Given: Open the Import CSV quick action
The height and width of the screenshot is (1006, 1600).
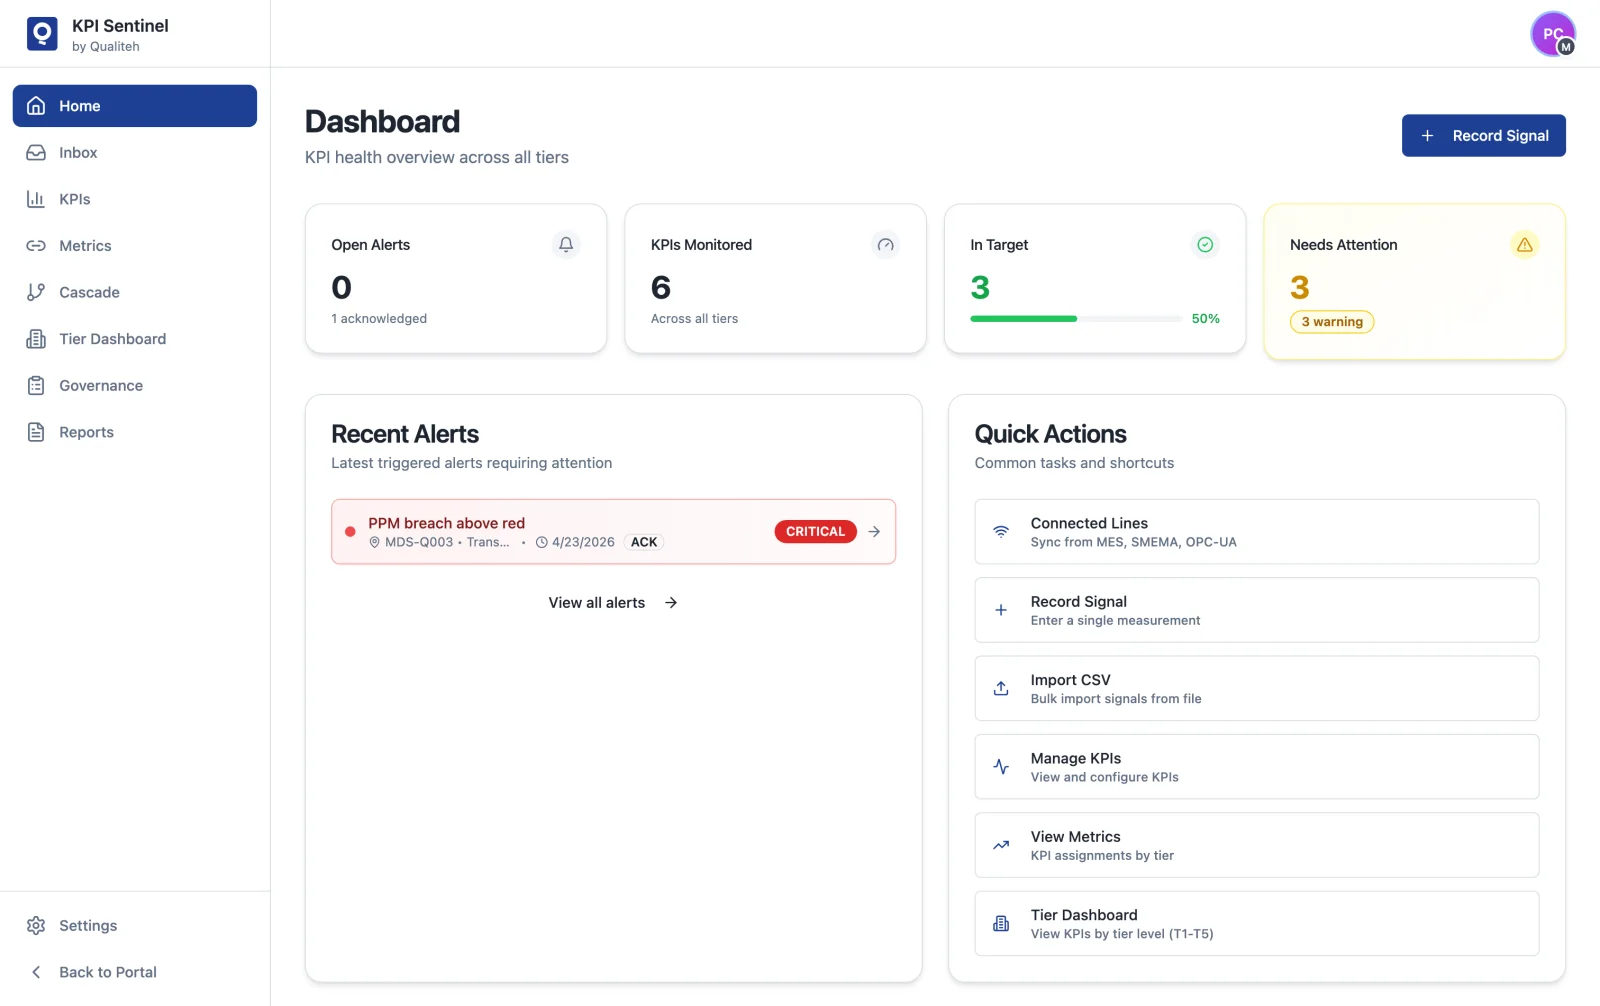Looking at the screenshot, I should (x=1257, y=689).
